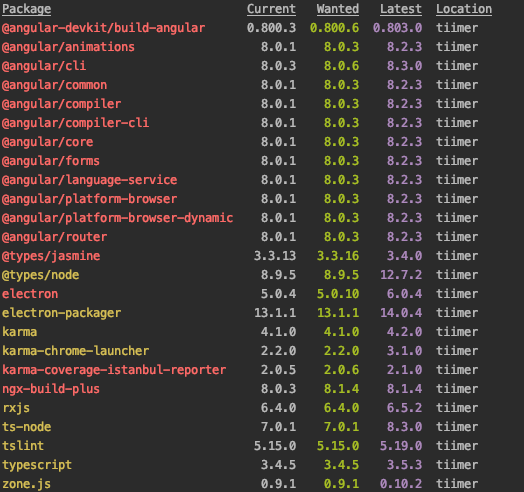
Task: Click the latest version 12.7.2
Action: pyautogui.click(x=401, y=275)
